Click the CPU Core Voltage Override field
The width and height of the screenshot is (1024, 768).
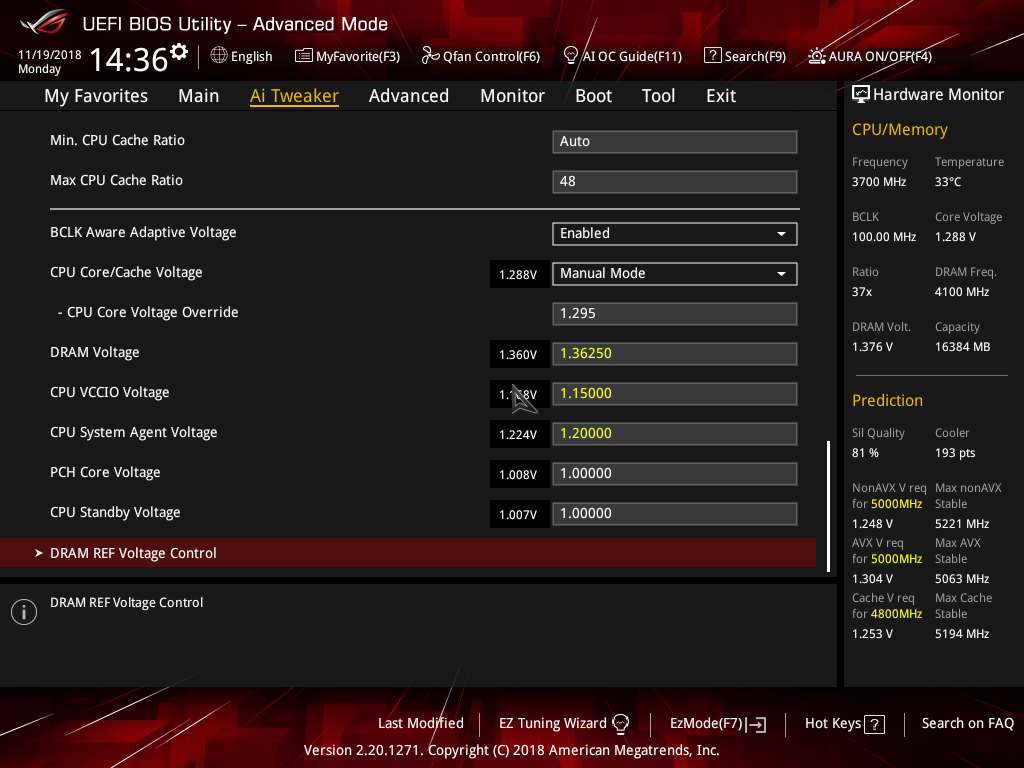[x=675, y=313]
